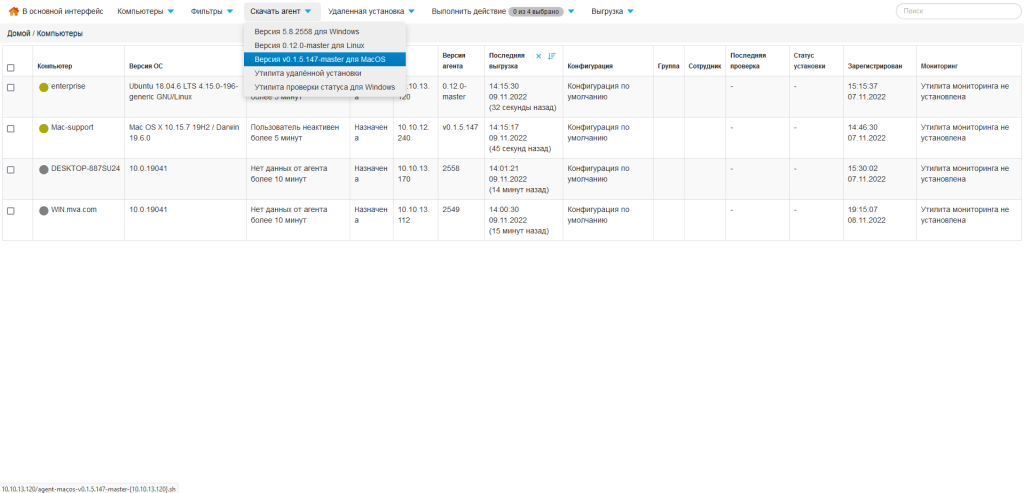Open the Mac-support computer entry
The width and height of the screenshot is (1024, 493).
72,127
